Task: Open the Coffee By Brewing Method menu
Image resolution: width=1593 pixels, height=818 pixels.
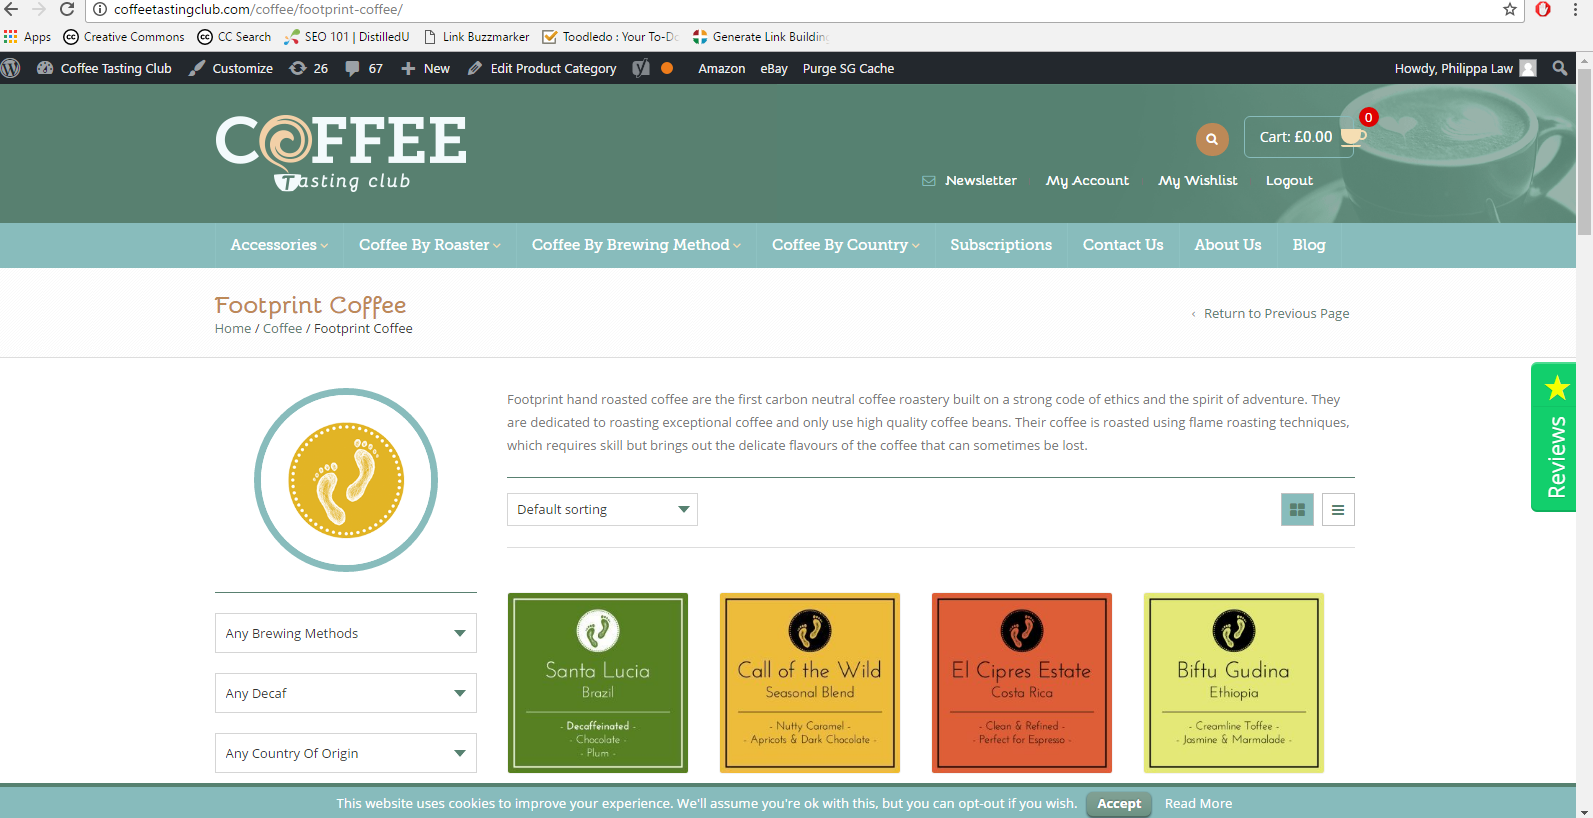Action: 636,245
